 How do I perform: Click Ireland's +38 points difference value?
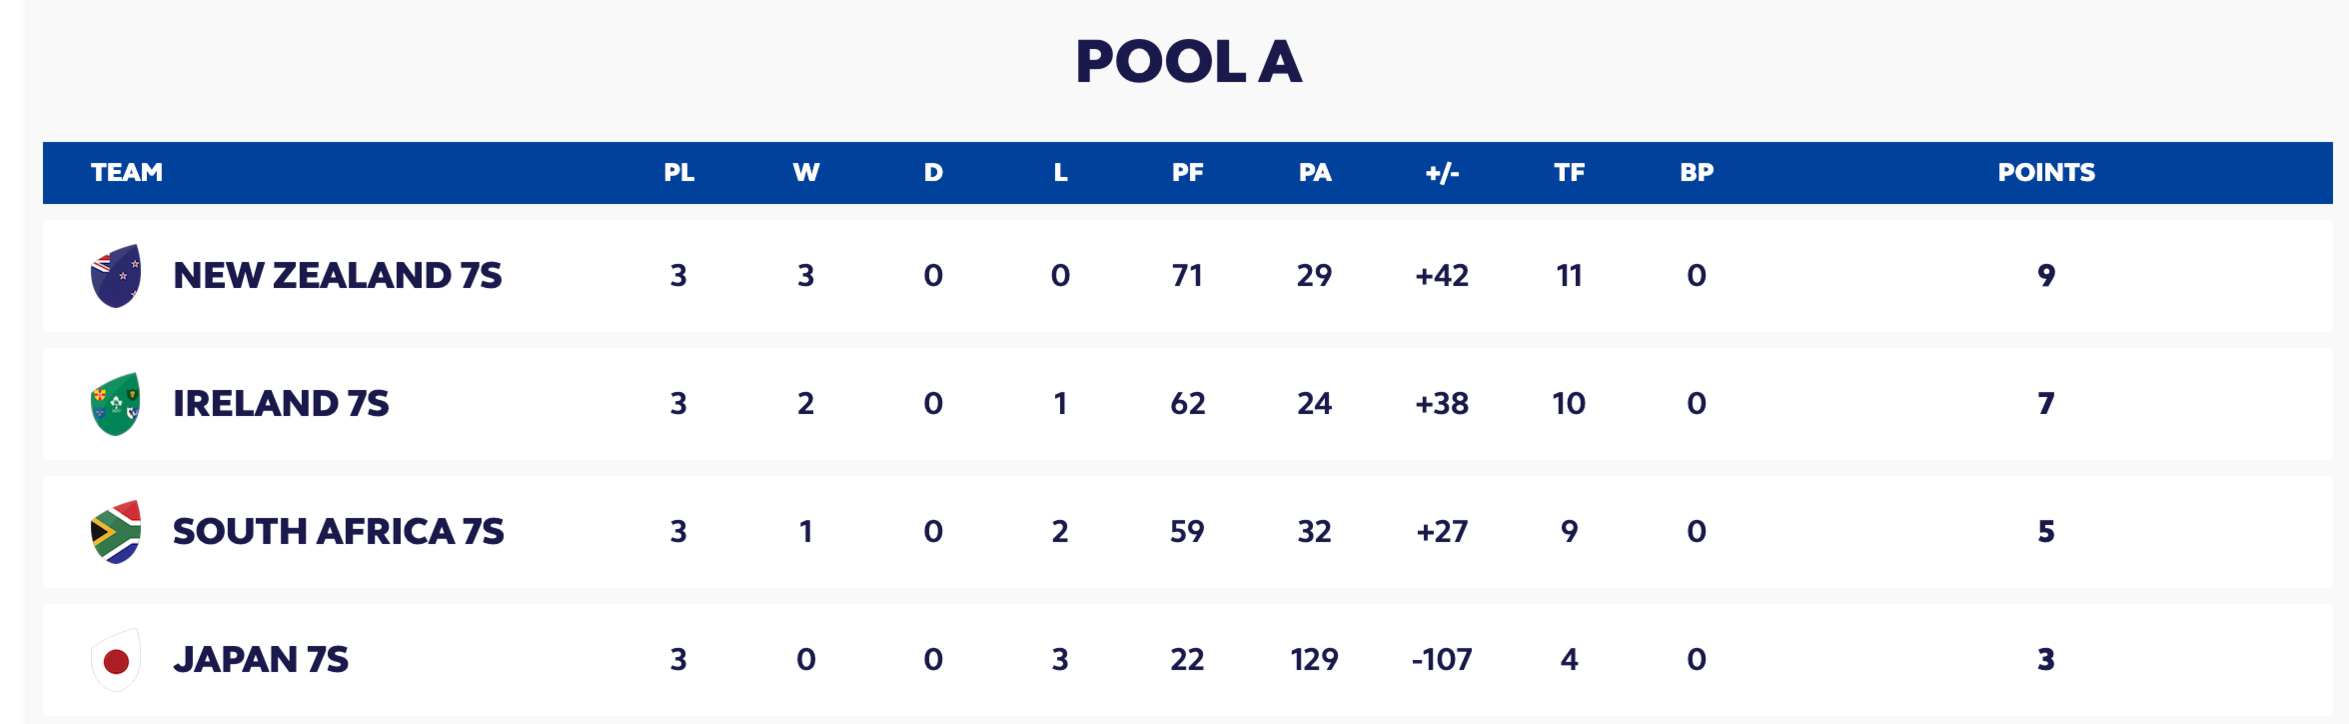pyautogui.click(x=1442, y=404)
